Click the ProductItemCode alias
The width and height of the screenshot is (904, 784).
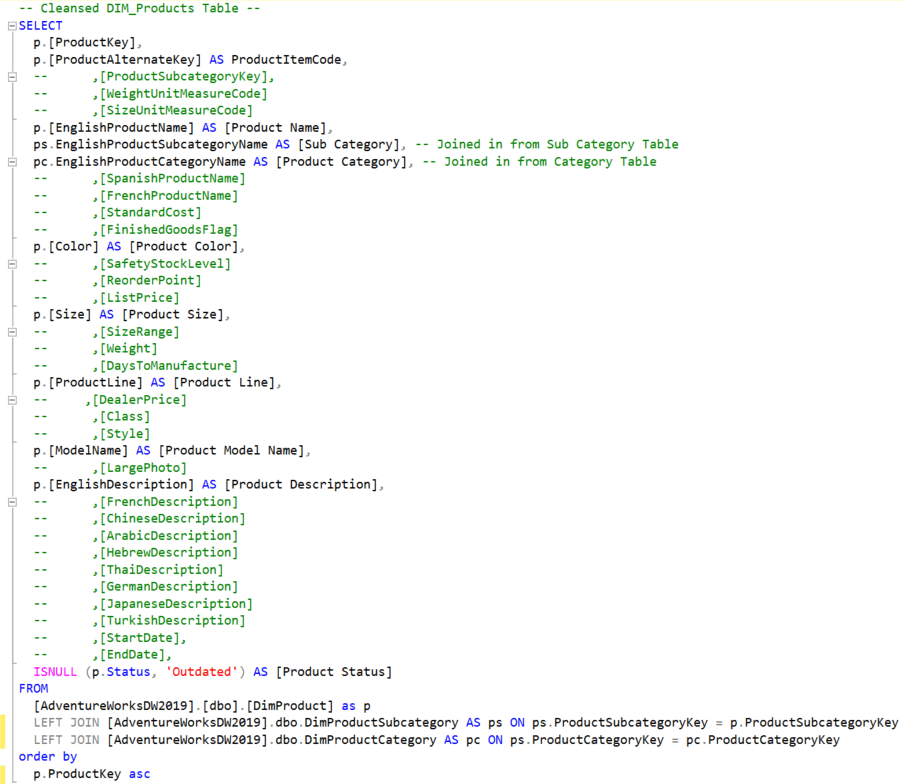[x=288, y=60]
